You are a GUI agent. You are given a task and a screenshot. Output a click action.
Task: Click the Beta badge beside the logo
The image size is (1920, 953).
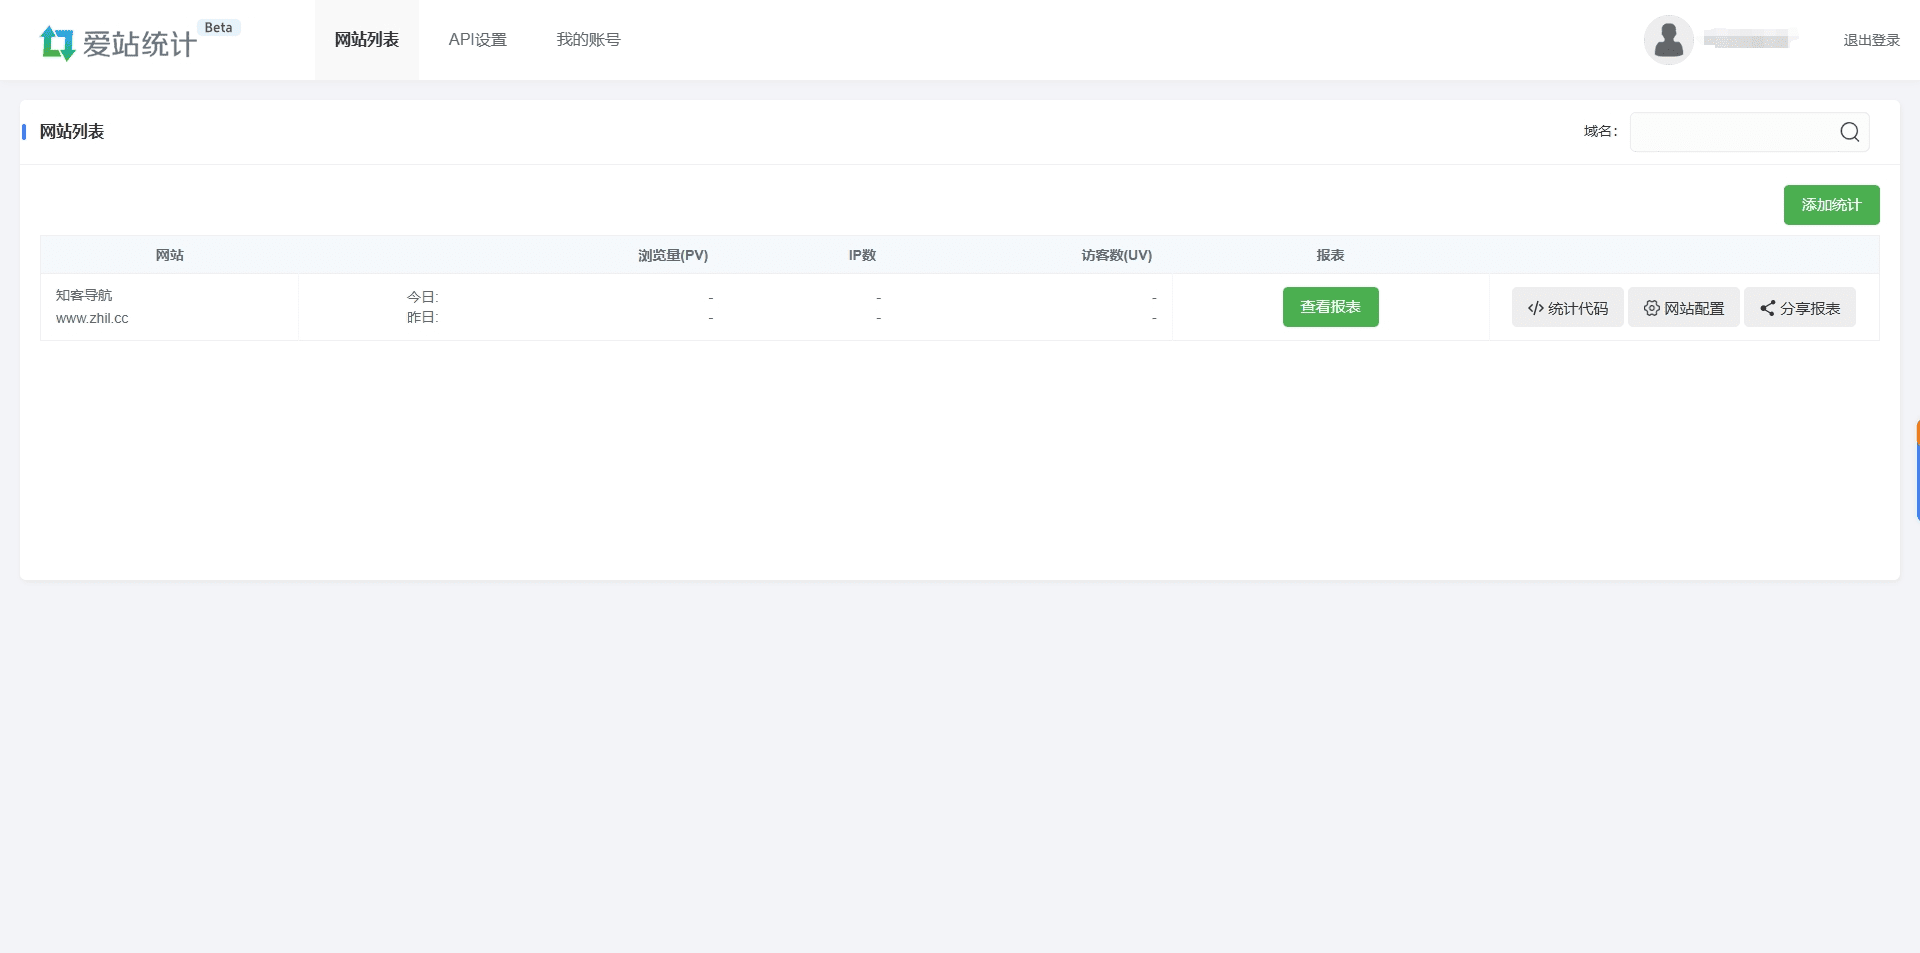point(218,28)
